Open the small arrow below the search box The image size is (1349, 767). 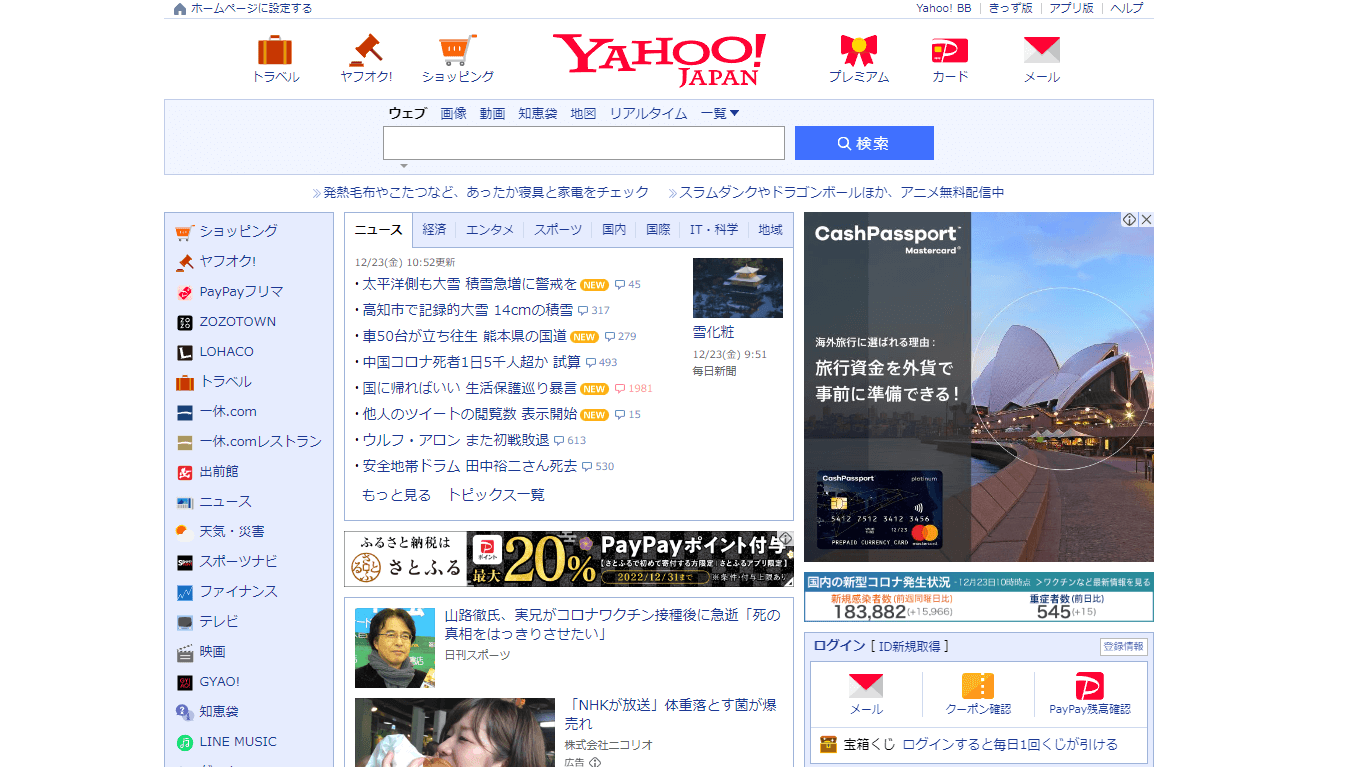tap(404, 166)
